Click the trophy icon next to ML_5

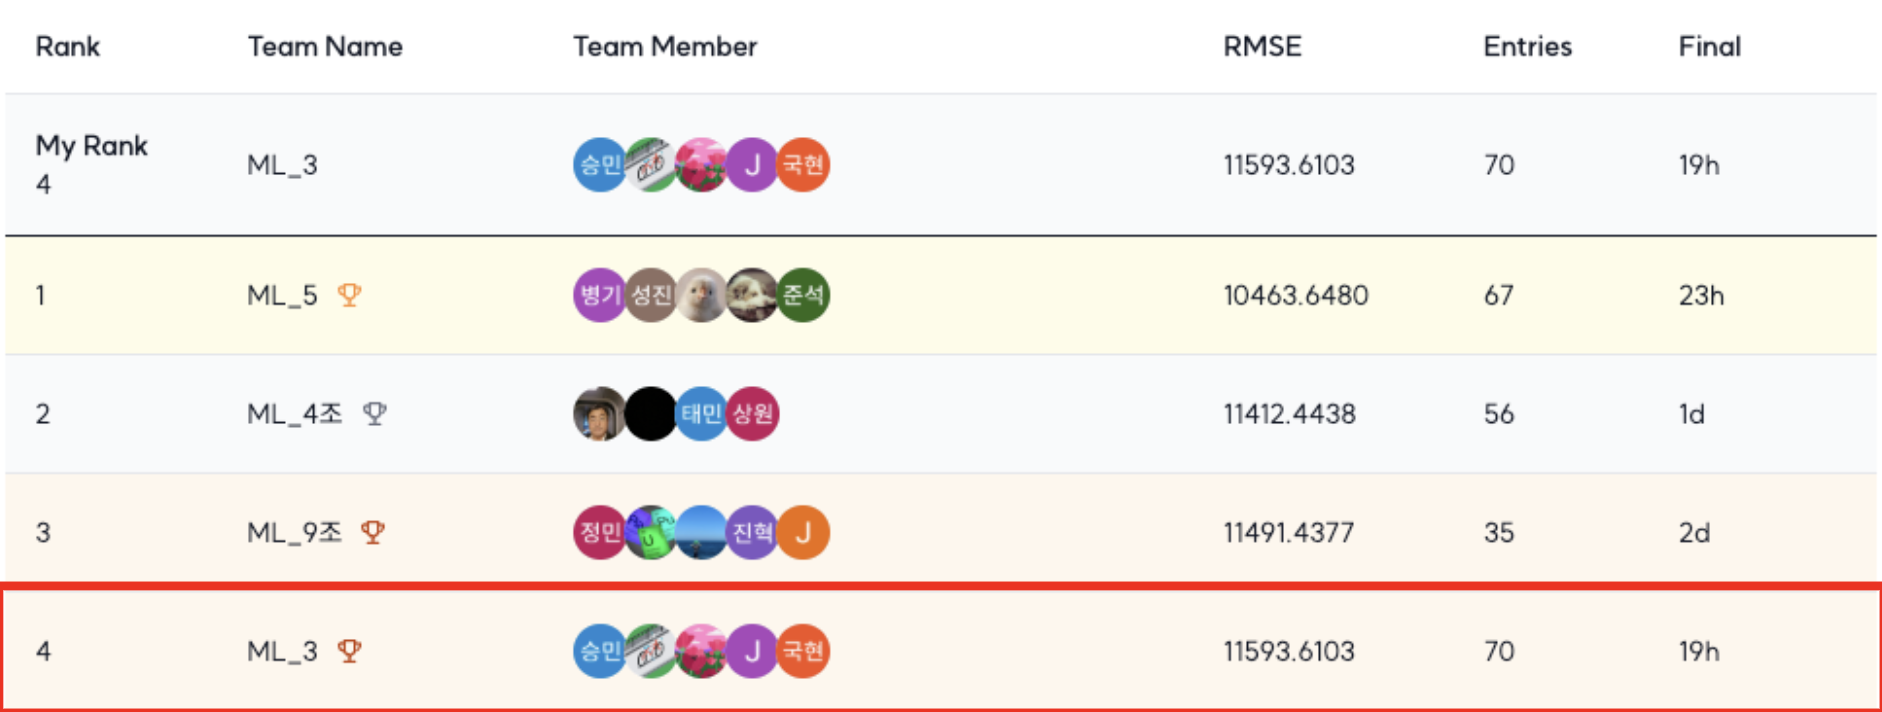[x=349, y=295]
